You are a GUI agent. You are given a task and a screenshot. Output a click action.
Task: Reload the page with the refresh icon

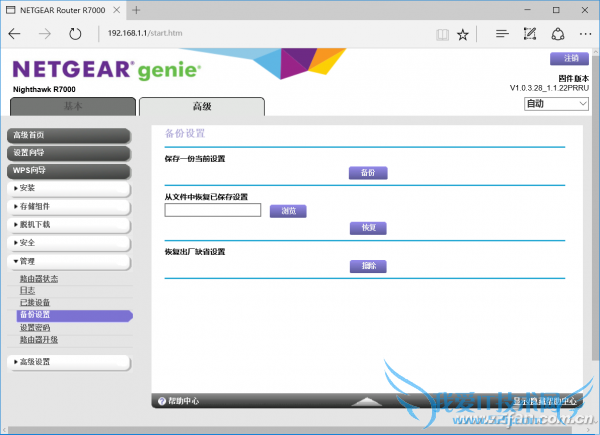click(75, 34)
